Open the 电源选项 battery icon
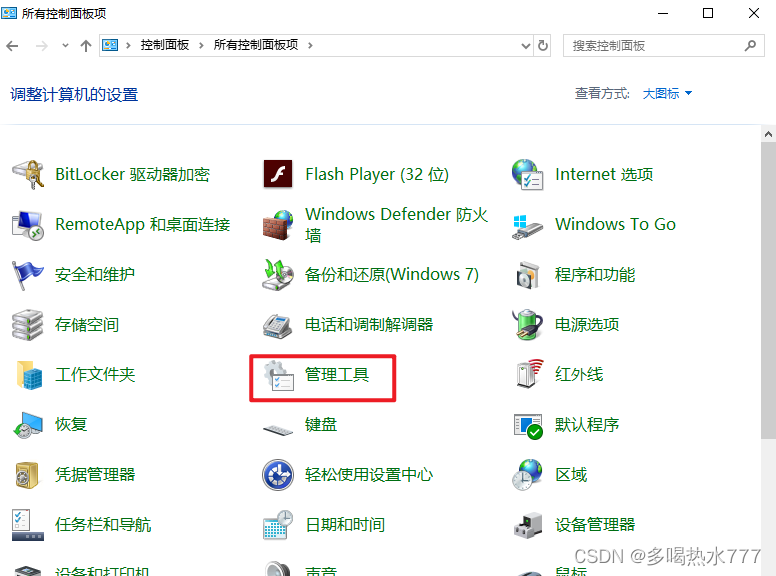Image resolution: width=776 pixels, height=576 pixels. click(528, 325)
